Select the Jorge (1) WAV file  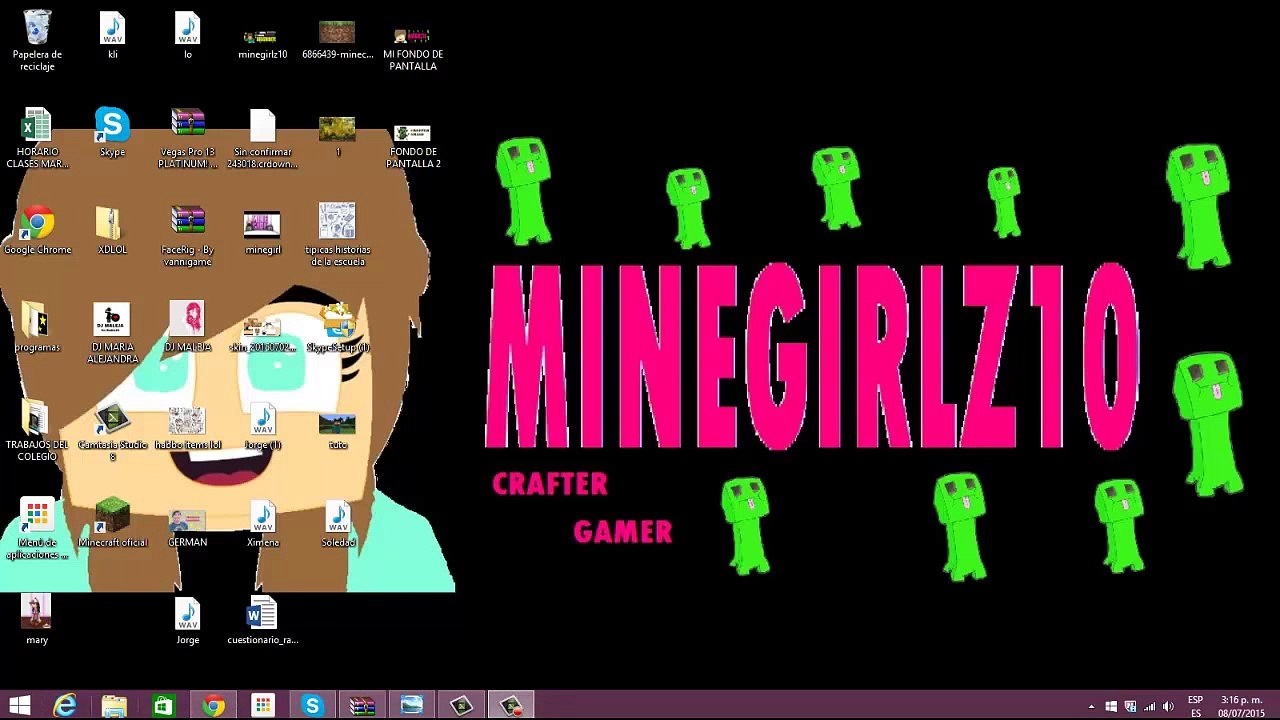[262, 427]
